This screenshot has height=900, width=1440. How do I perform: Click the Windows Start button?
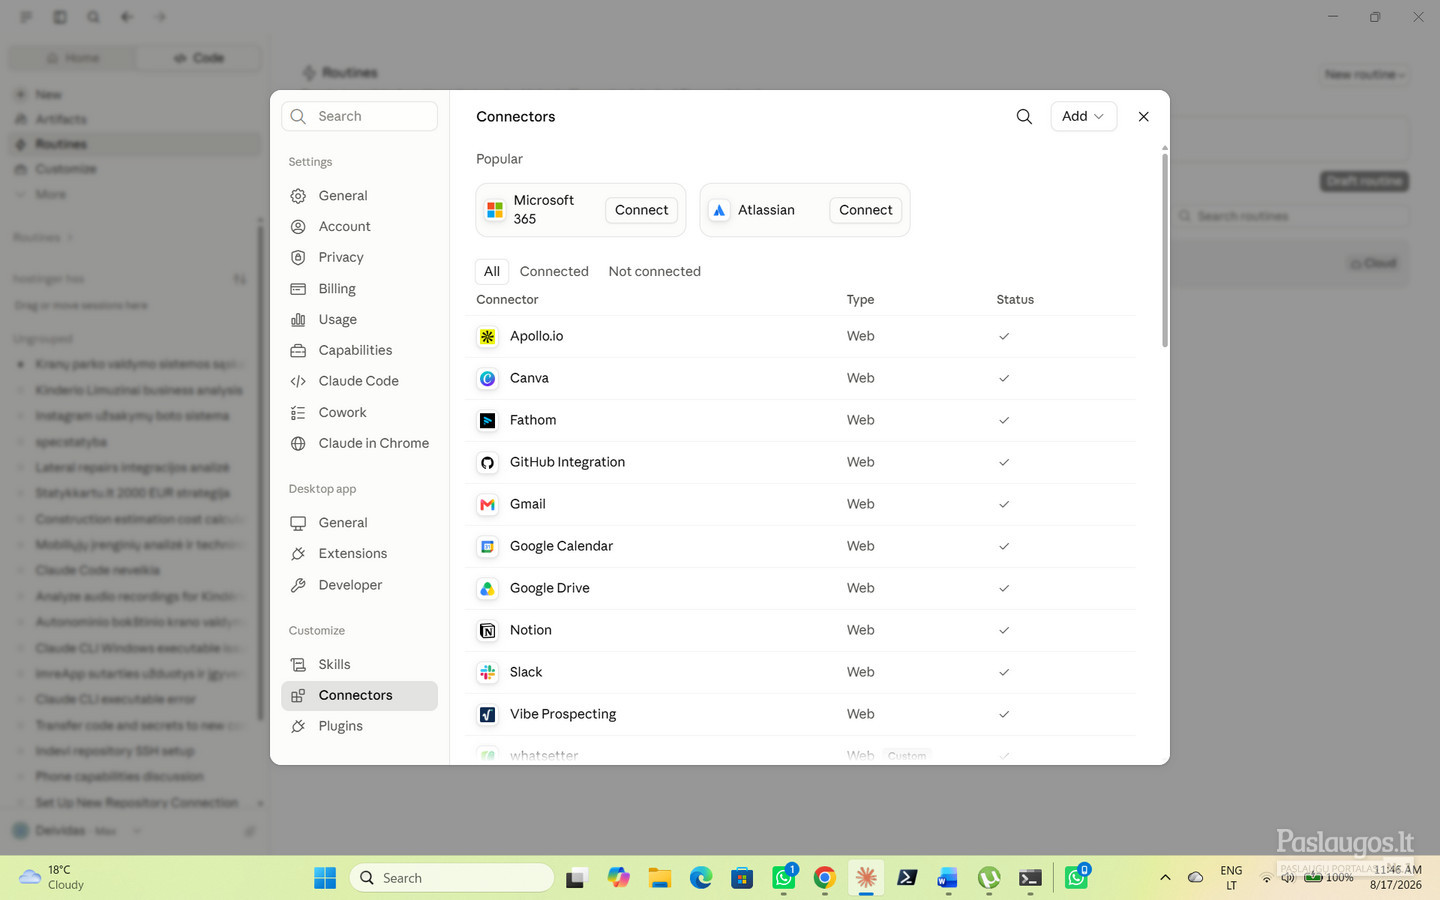click(x=325, y=878)
